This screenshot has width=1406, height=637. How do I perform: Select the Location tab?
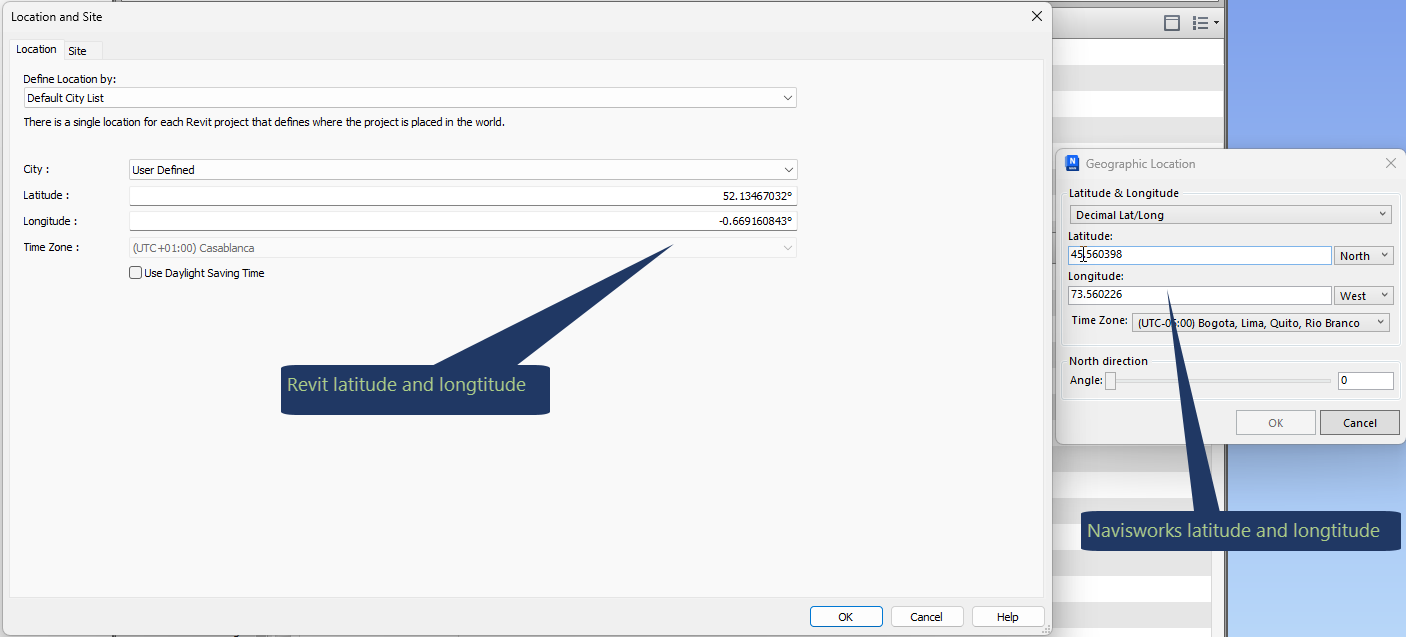pyautogui.click(x=36, y=49)
